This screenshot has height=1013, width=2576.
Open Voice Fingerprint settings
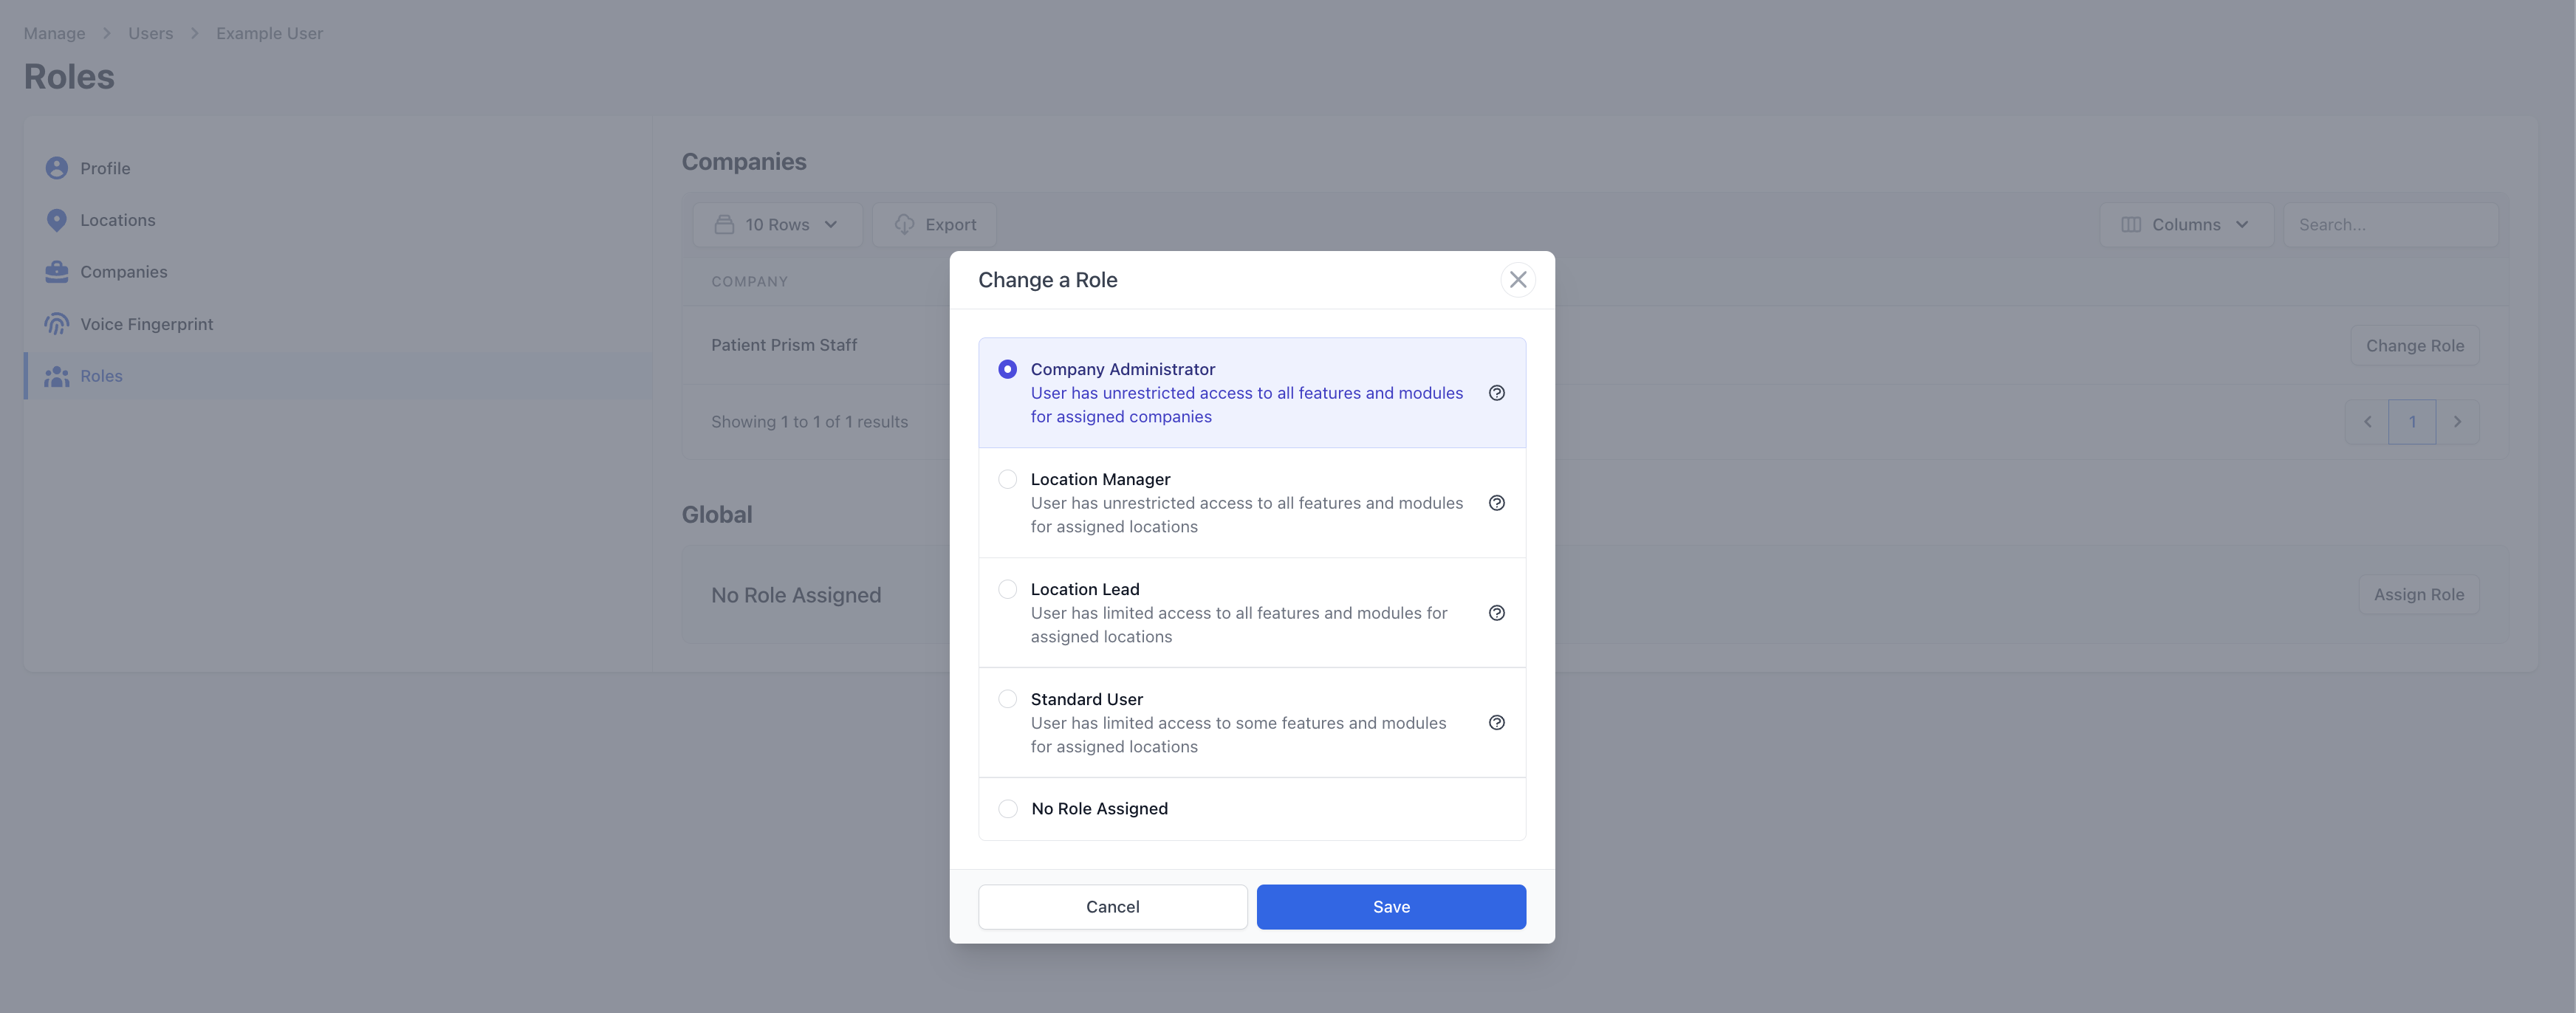(340, 324)
